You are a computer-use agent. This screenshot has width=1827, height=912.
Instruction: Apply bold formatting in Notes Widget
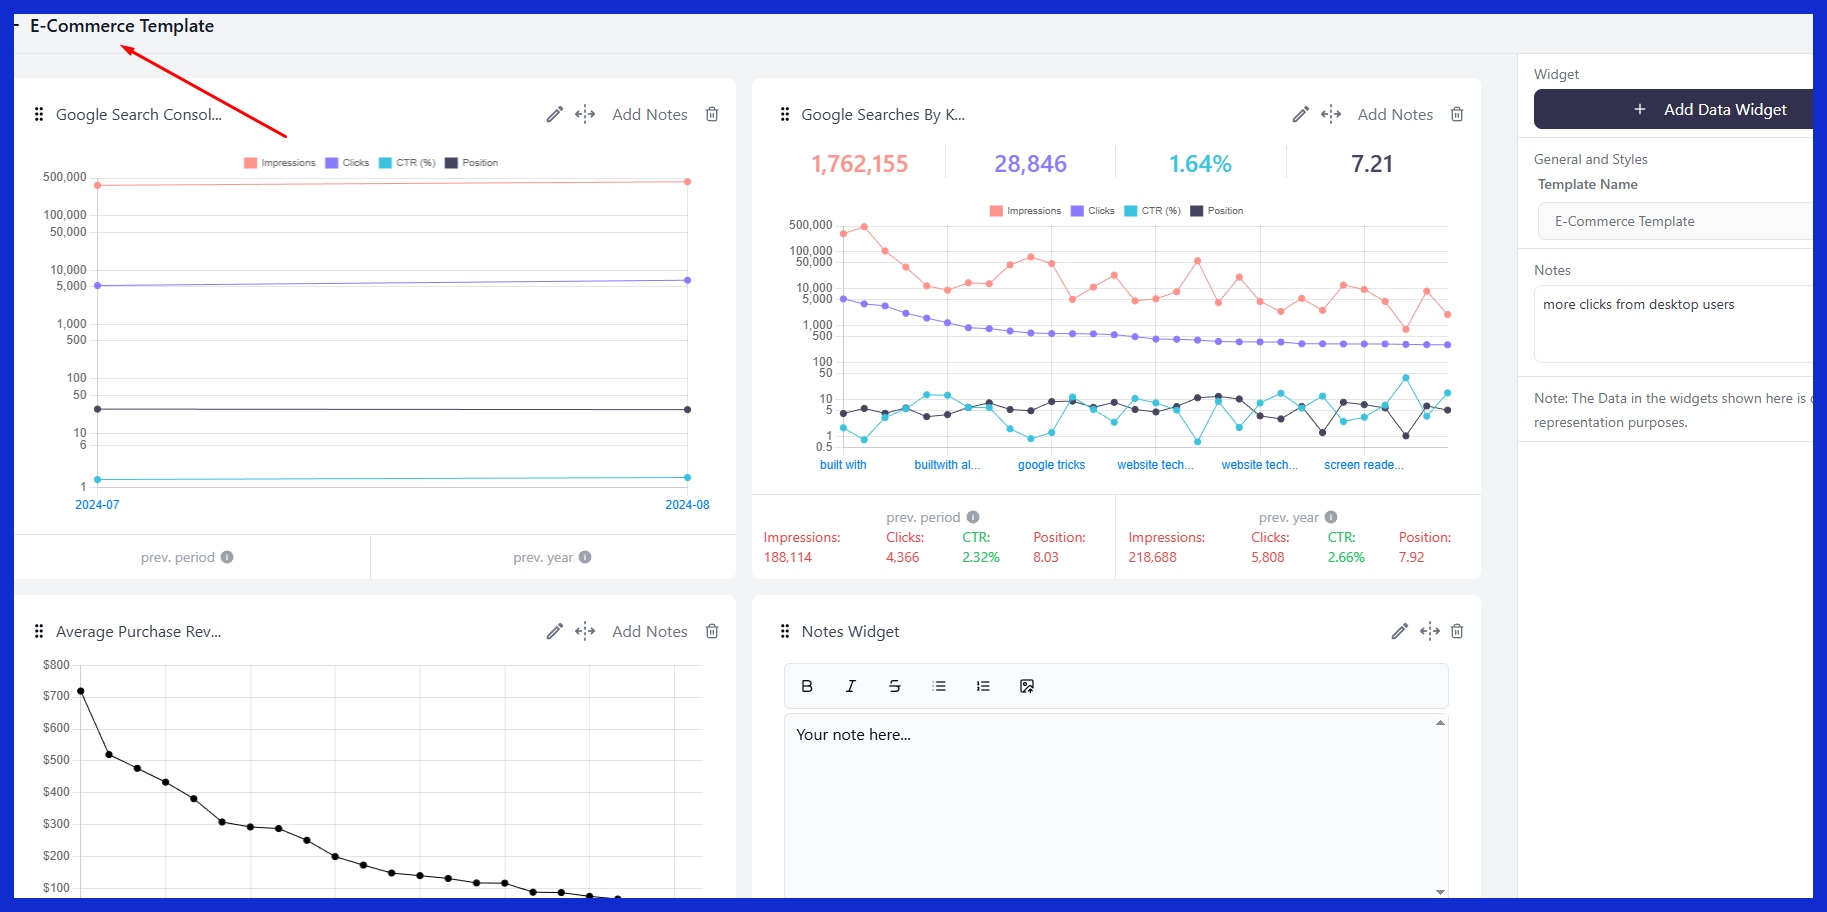[x=807, y=686]
